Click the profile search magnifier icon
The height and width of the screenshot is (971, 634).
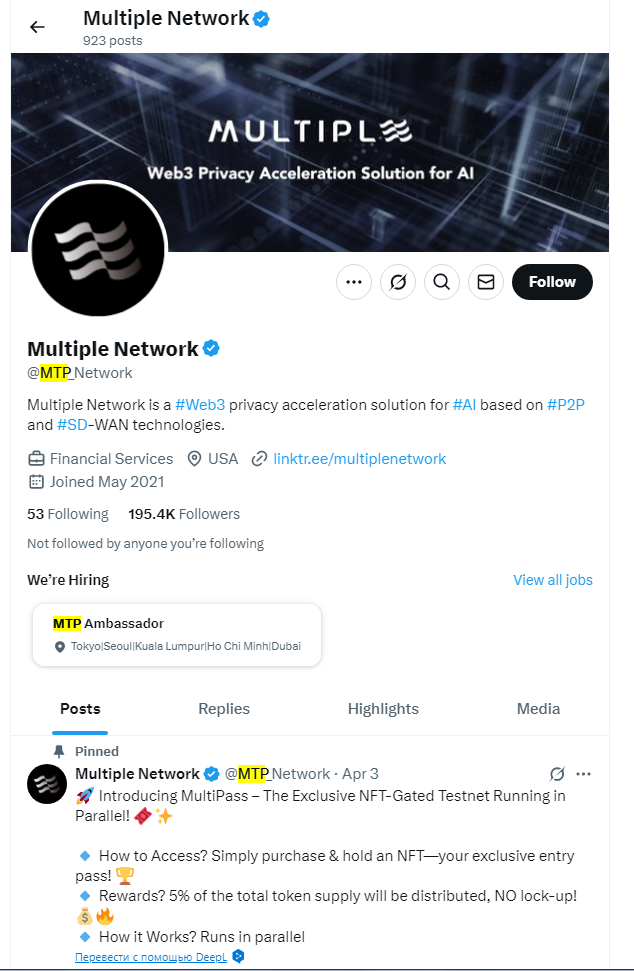441,282
